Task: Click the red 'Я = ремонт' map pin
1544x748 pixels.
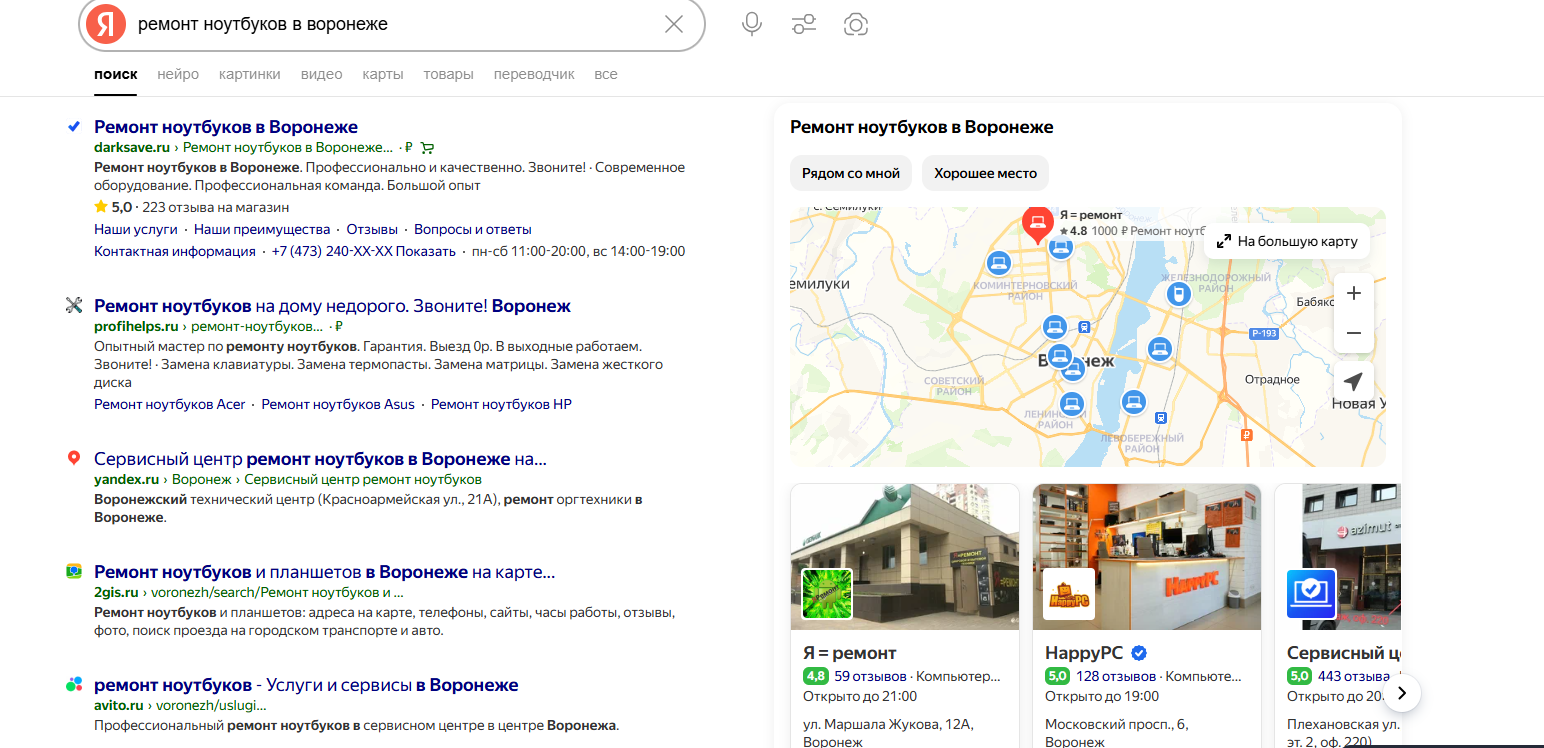Action: [1036, 224]
